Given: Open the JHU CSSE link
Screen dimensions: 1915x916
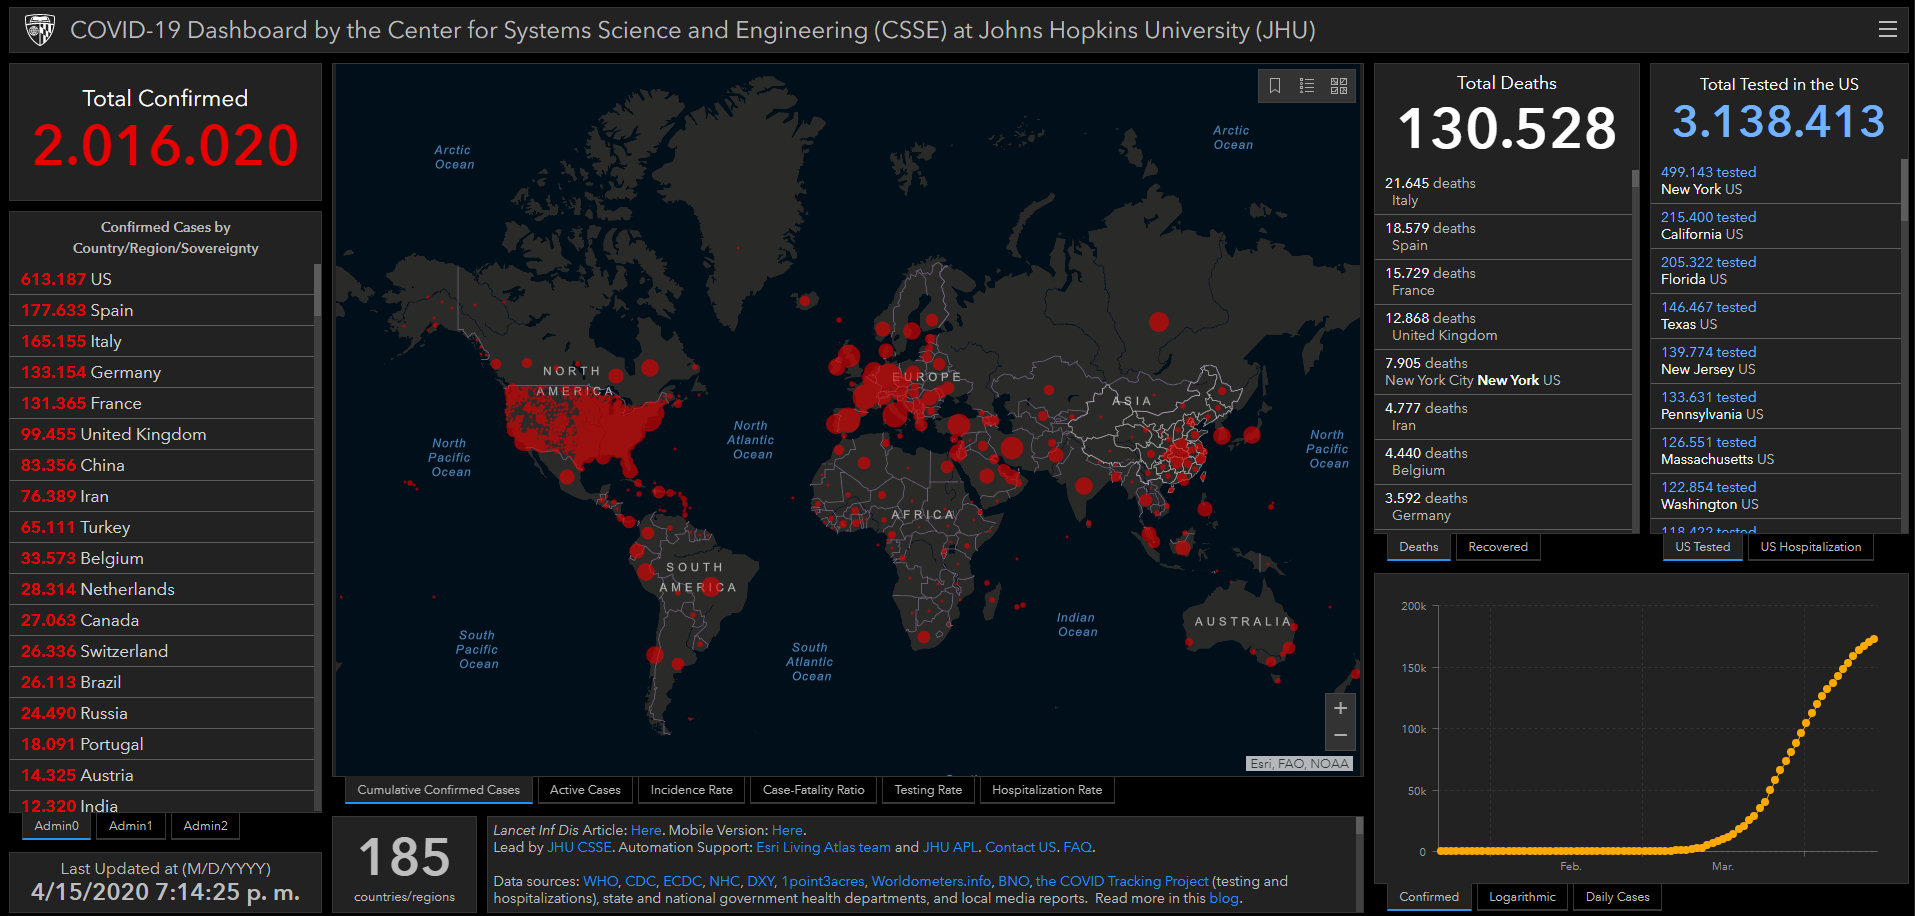Looking at the screenshot, I should (x=579, y=847).
